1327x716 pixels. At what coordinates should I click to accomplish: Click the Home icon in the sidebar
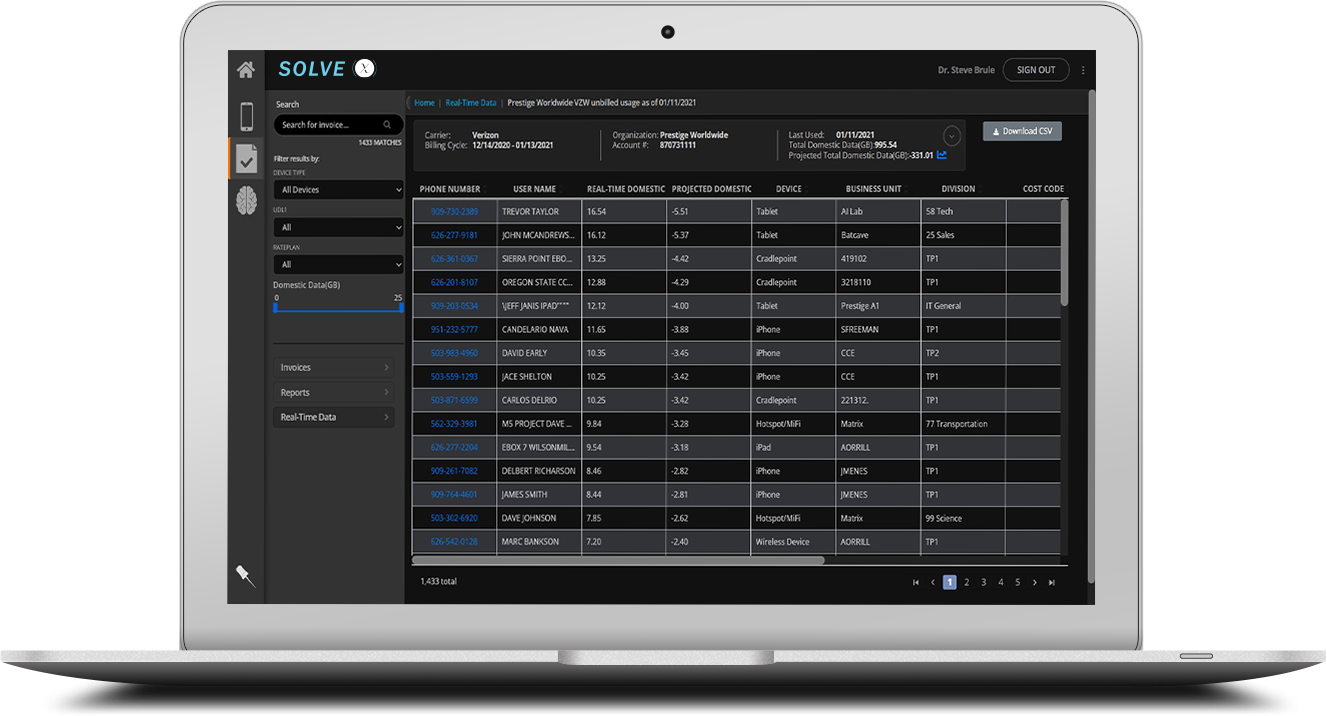[x=245, y=70]
